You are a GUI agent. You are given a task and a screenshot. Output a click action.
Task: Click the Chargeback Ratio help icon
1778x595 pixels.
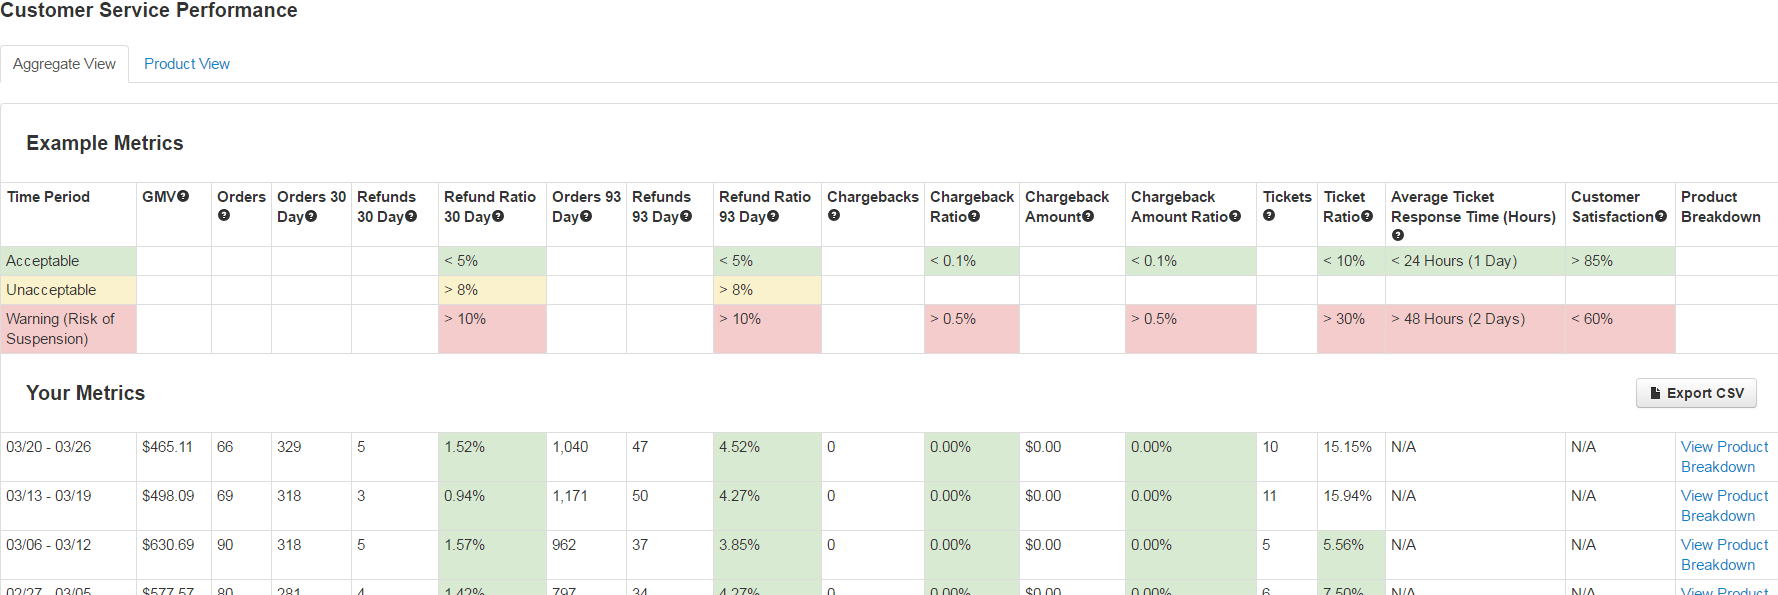[974, 217]
